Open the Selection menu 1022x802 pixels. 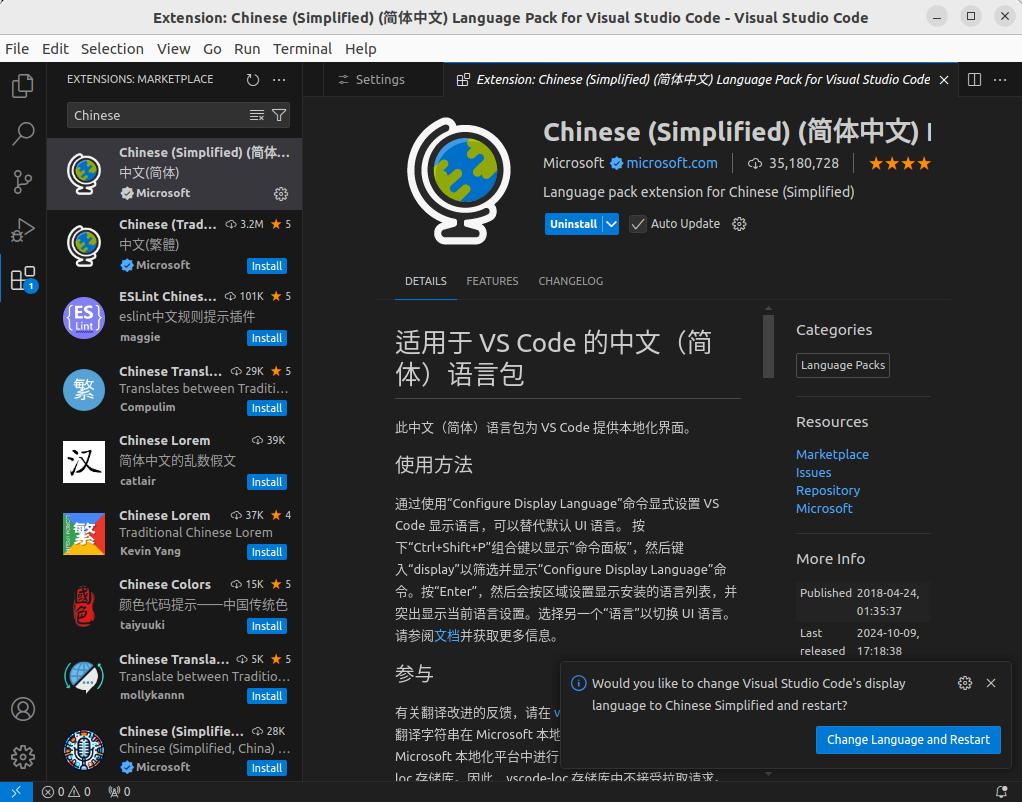pos(112,49)
